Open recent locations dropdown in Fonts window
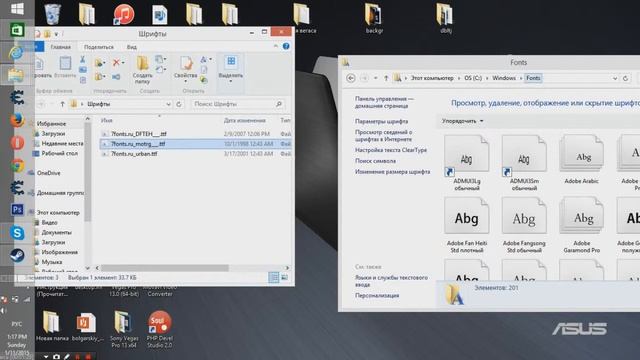640x360 pixels. click(x=376, y=78)
